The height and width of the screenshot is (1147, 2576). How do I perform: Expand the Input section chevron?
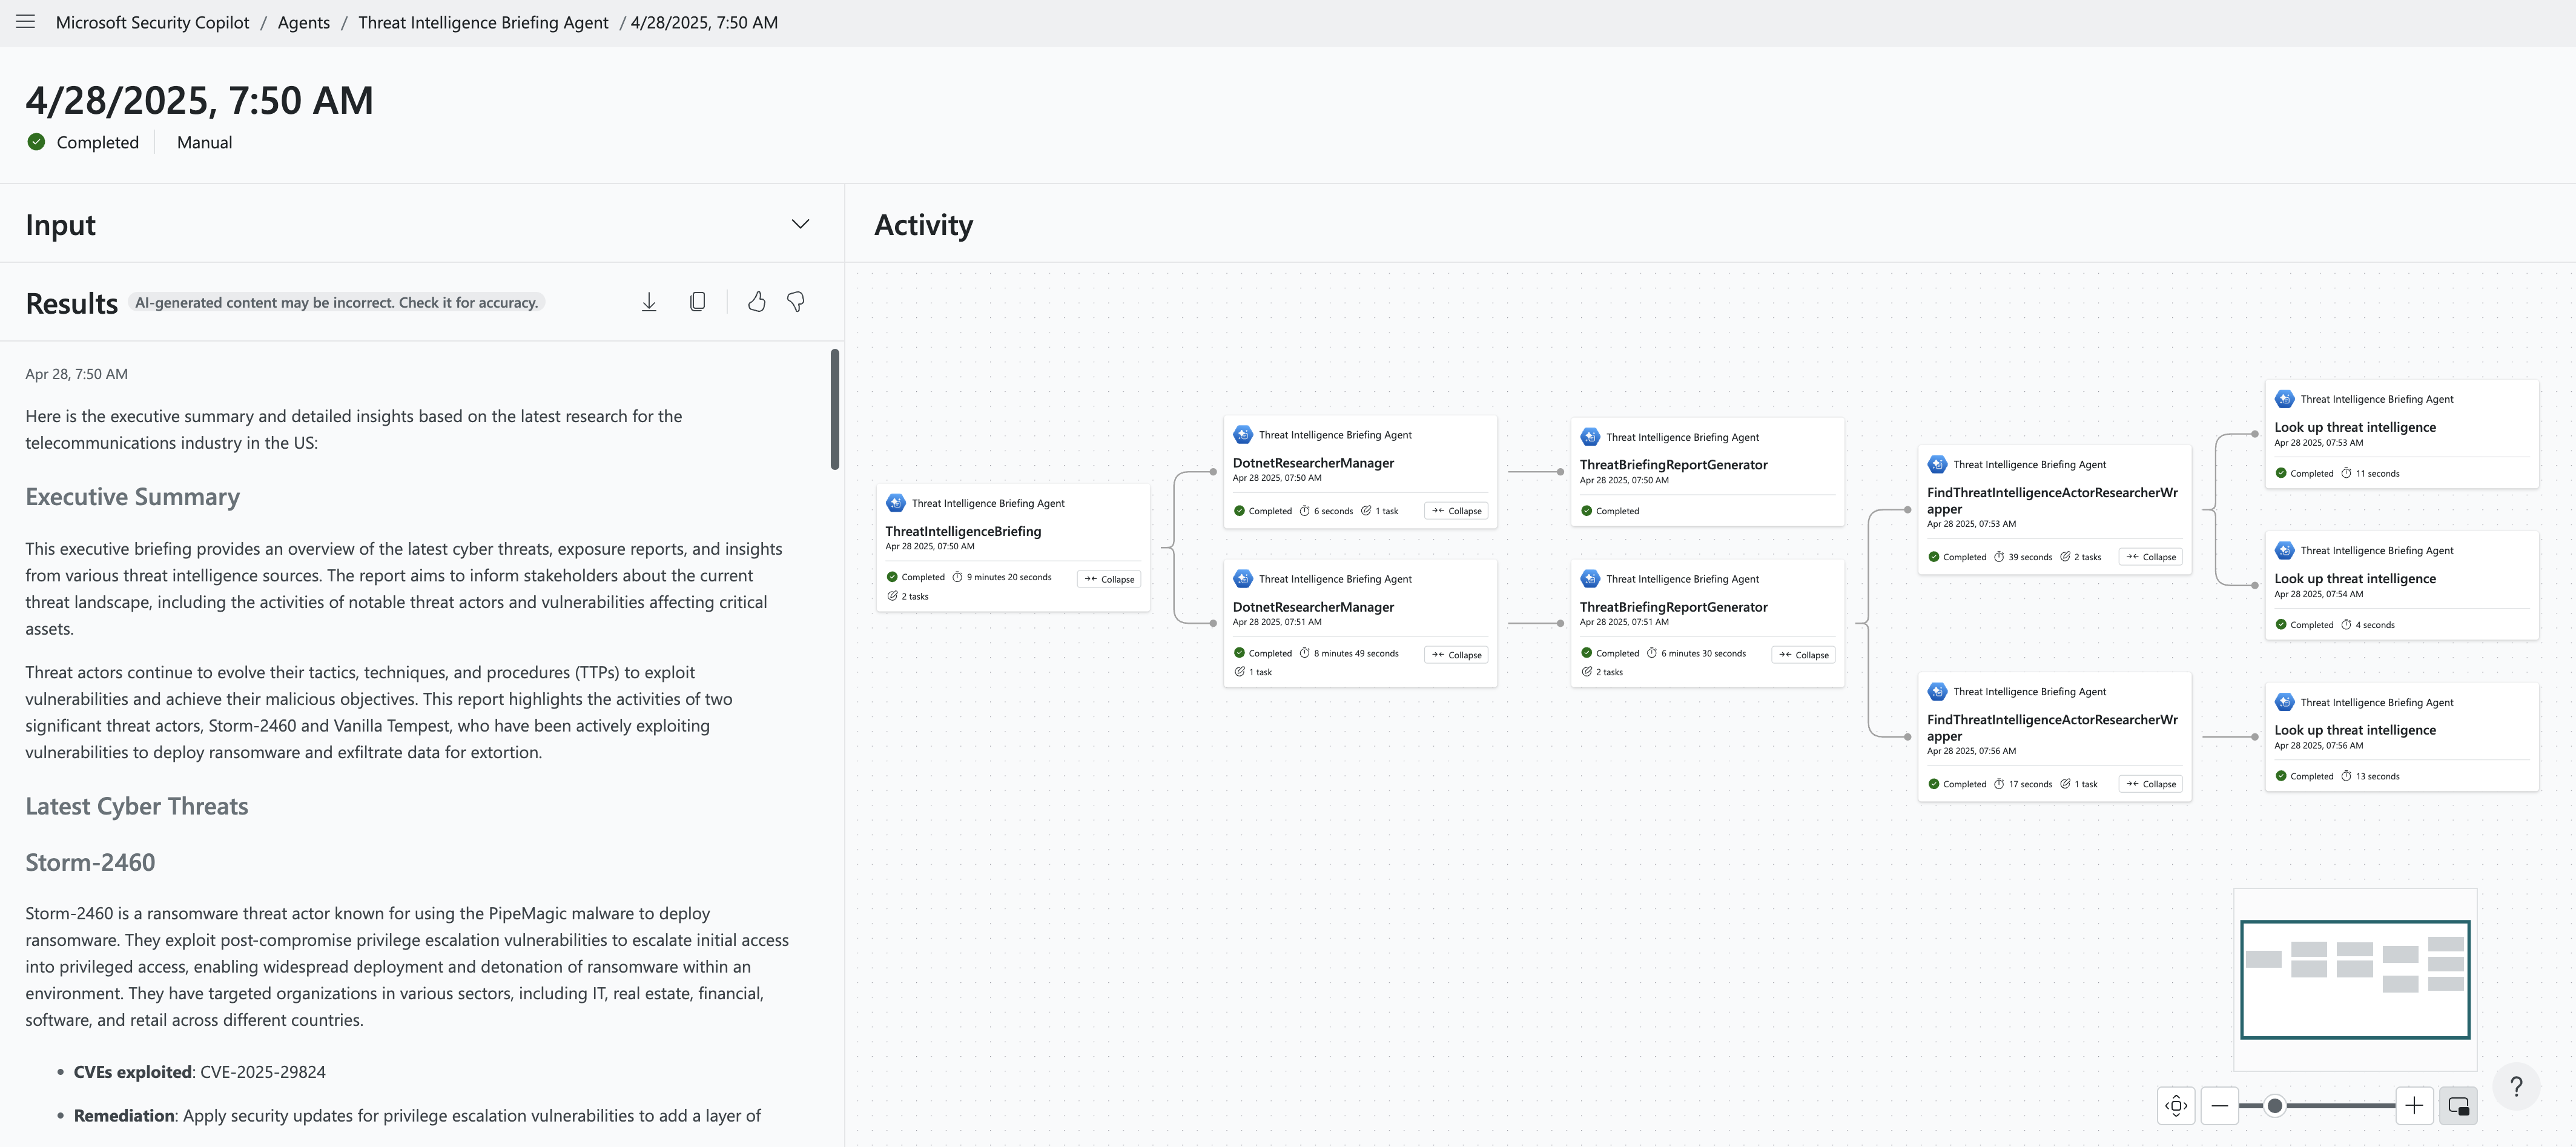[800, 224]
